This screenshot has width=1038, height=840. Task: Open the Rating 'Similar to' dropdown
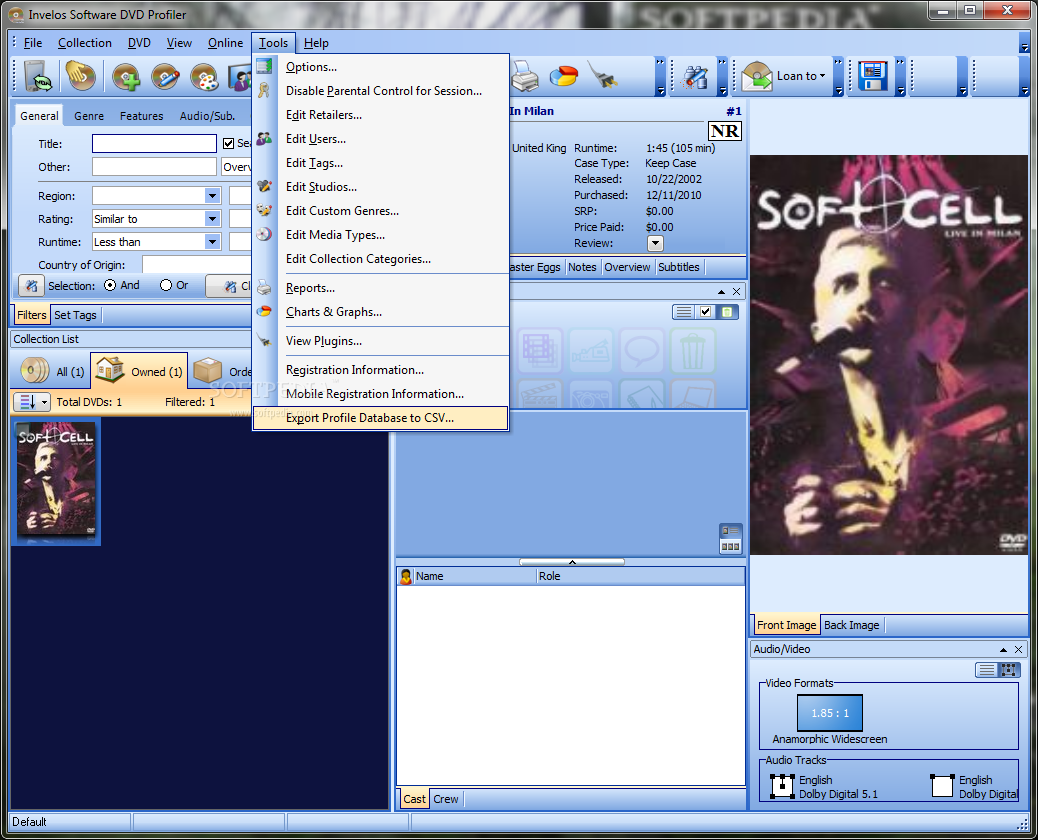pos(212,219)
